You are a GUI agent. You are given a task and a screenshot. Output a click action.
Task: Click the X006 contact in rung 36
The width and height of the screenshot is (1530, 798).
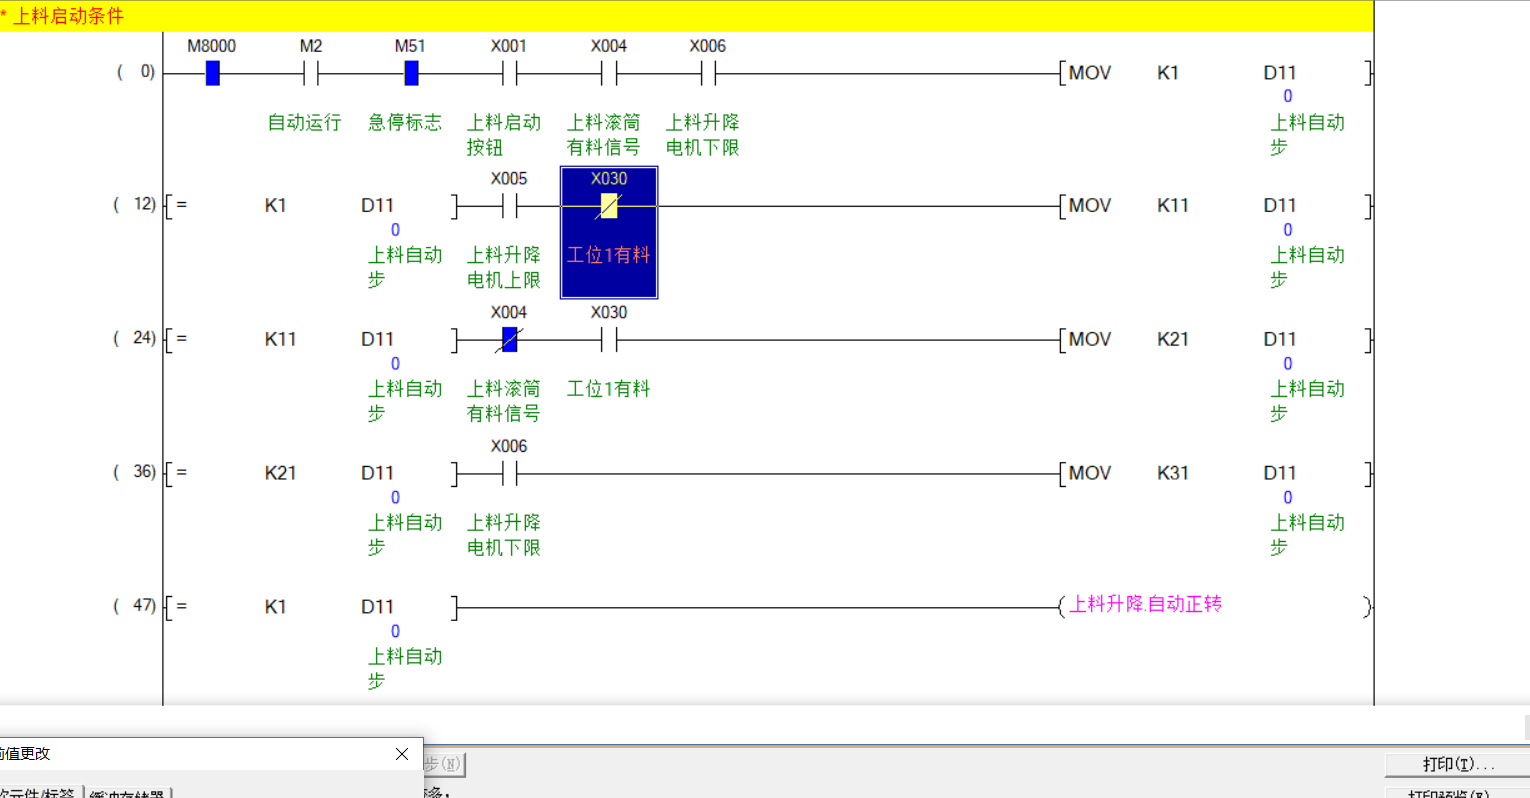[x=509, y=473]
